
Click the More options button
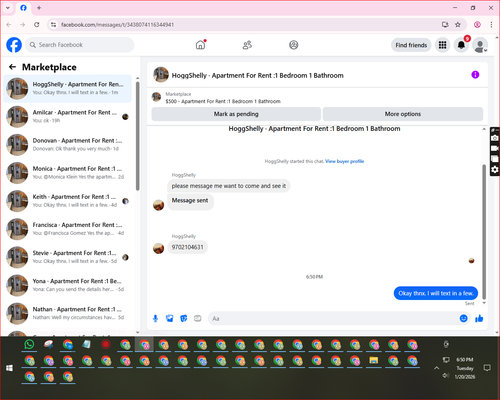tap(403, 114)
